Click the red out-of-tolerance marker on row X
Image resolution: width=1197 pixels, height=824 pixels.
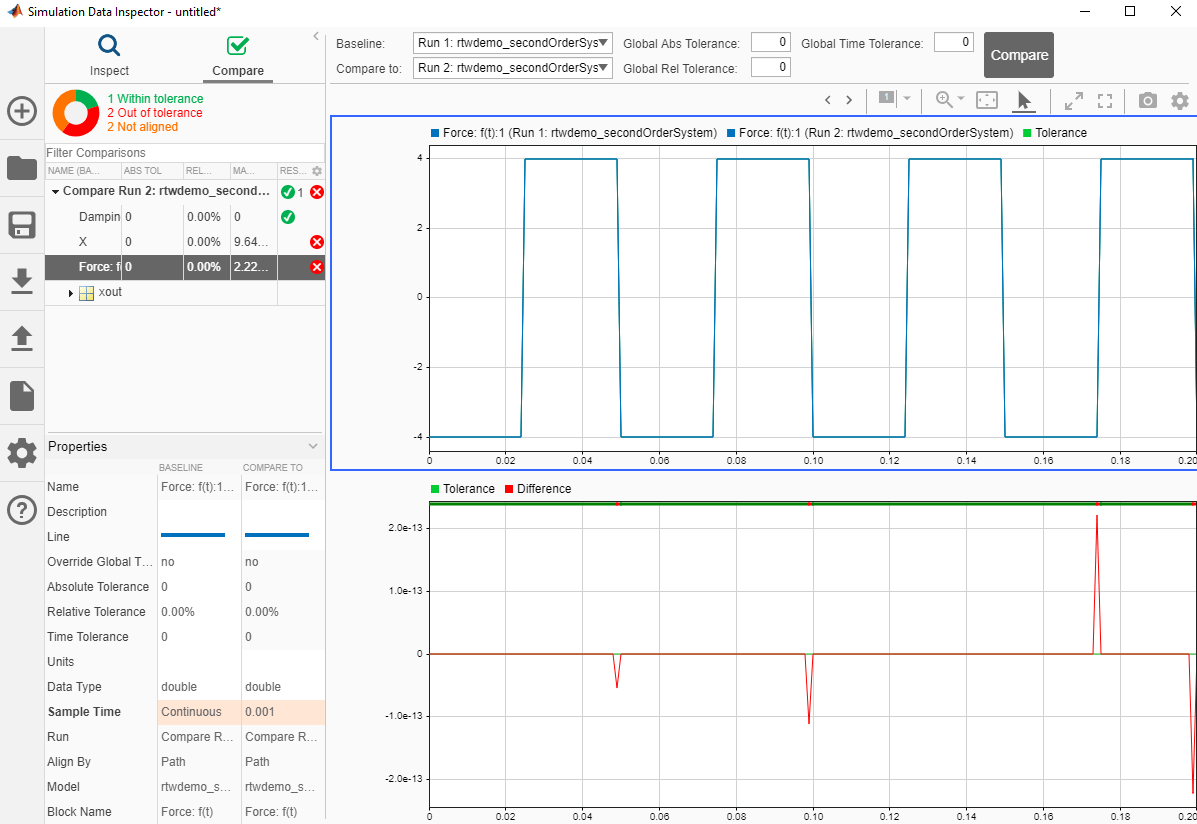(317, 242)
